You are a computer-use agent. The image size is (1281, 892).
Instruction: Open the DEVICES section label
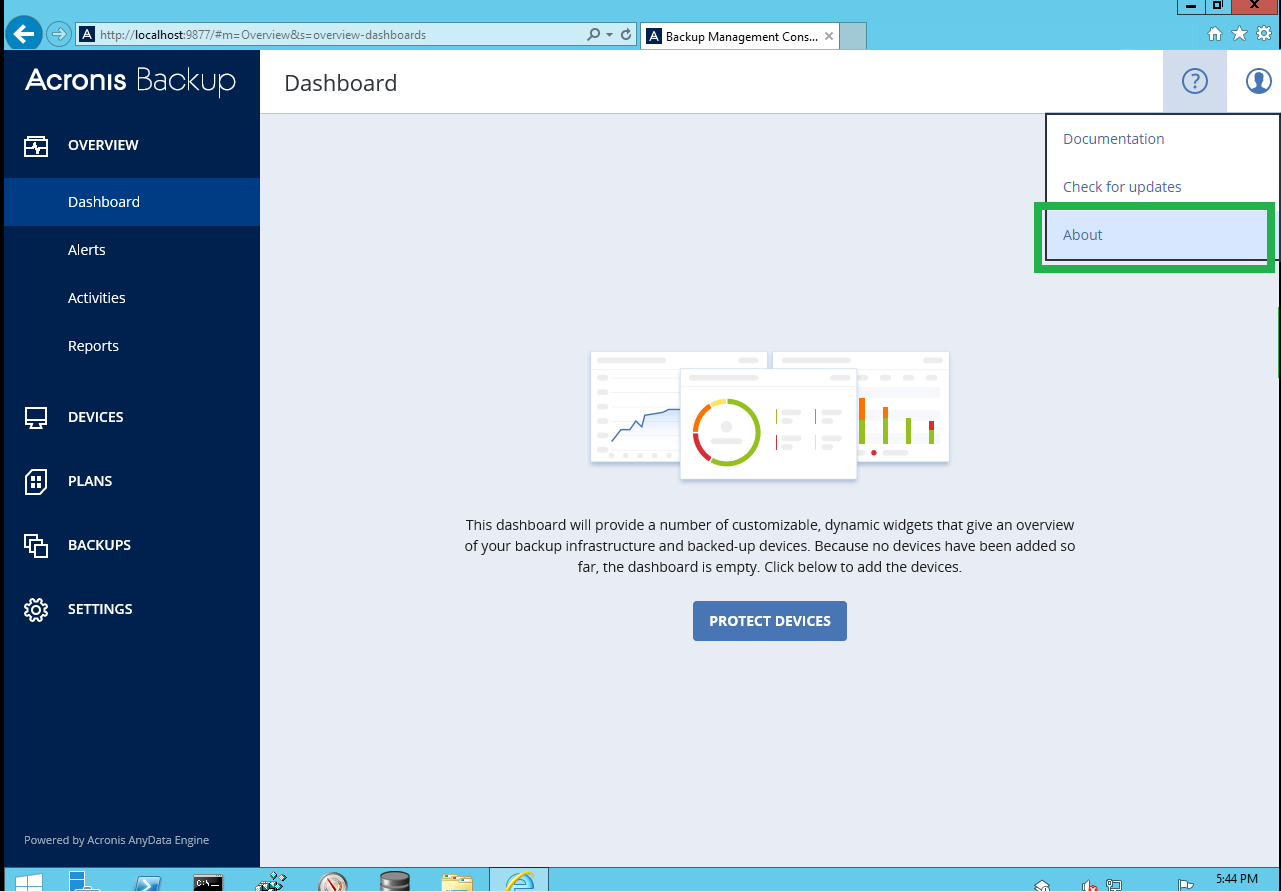96,417
